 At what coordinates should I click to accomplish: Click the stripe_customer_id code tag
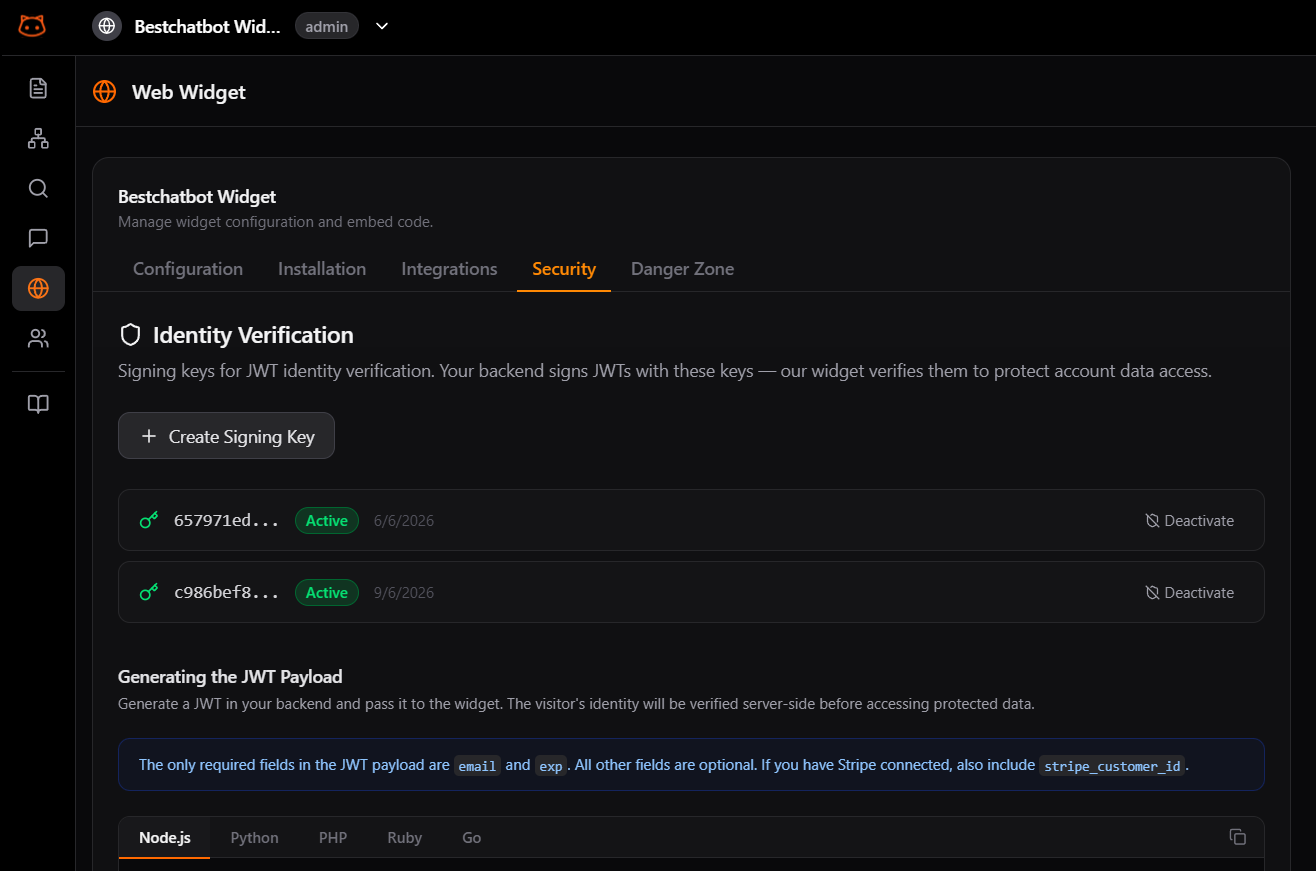pyautogui.click(x=1112, y=766)
